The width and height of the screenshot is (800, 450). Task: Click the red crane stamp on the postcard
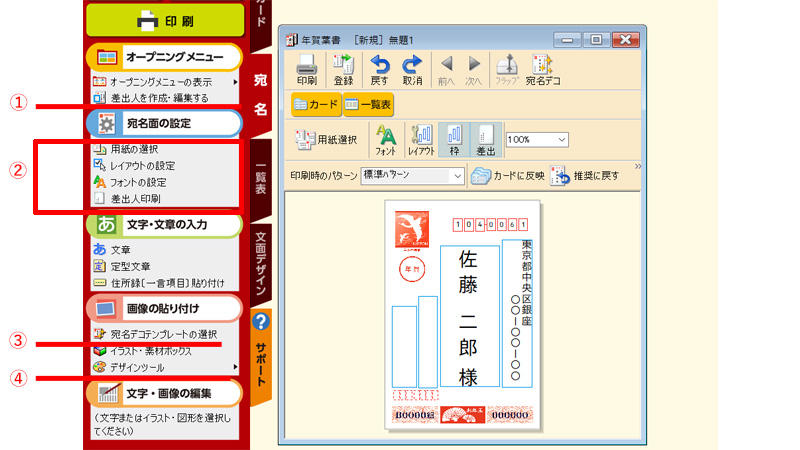(412, 230)
